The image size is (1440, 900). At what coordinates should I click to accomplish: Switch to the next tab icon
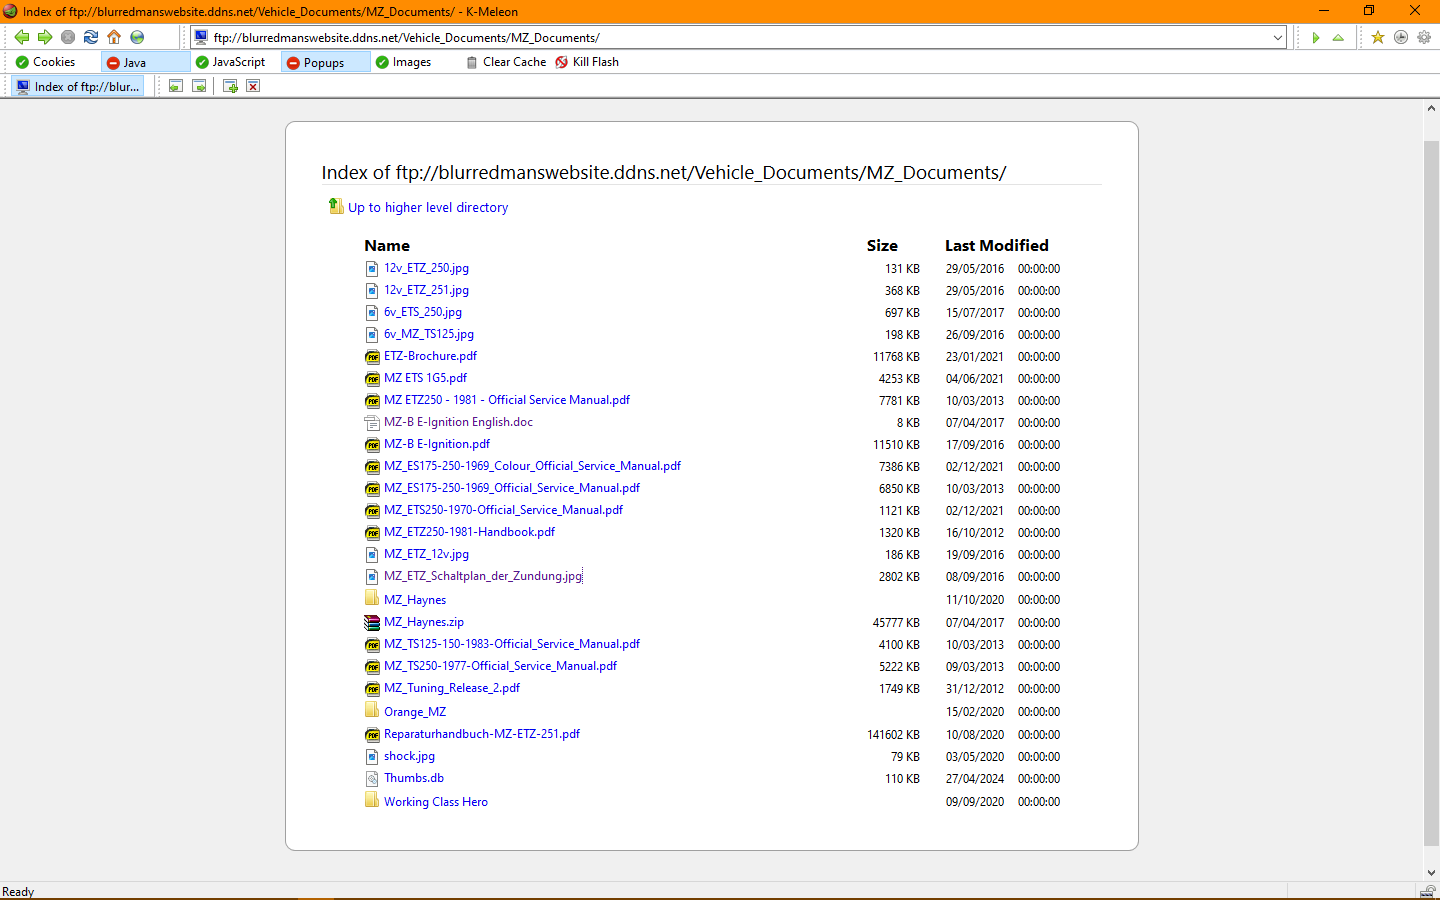pos(199,86)
